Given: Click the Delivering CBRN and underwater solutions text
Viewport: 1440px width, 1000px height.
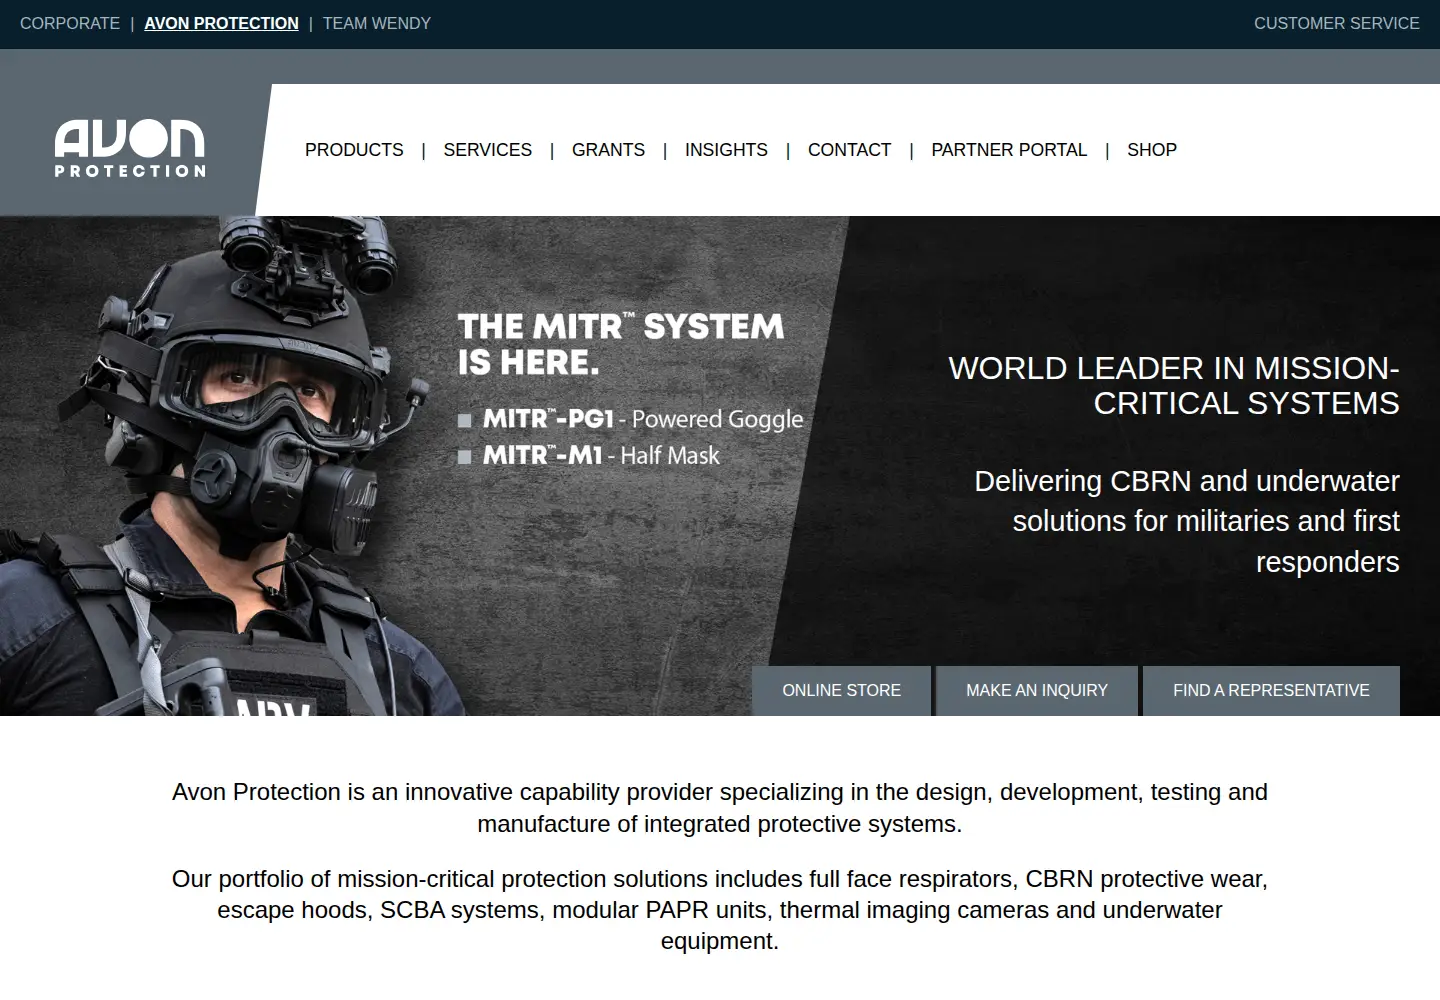Looking at the screenshot, I should pyautogui.click(x=1187, y=521).
